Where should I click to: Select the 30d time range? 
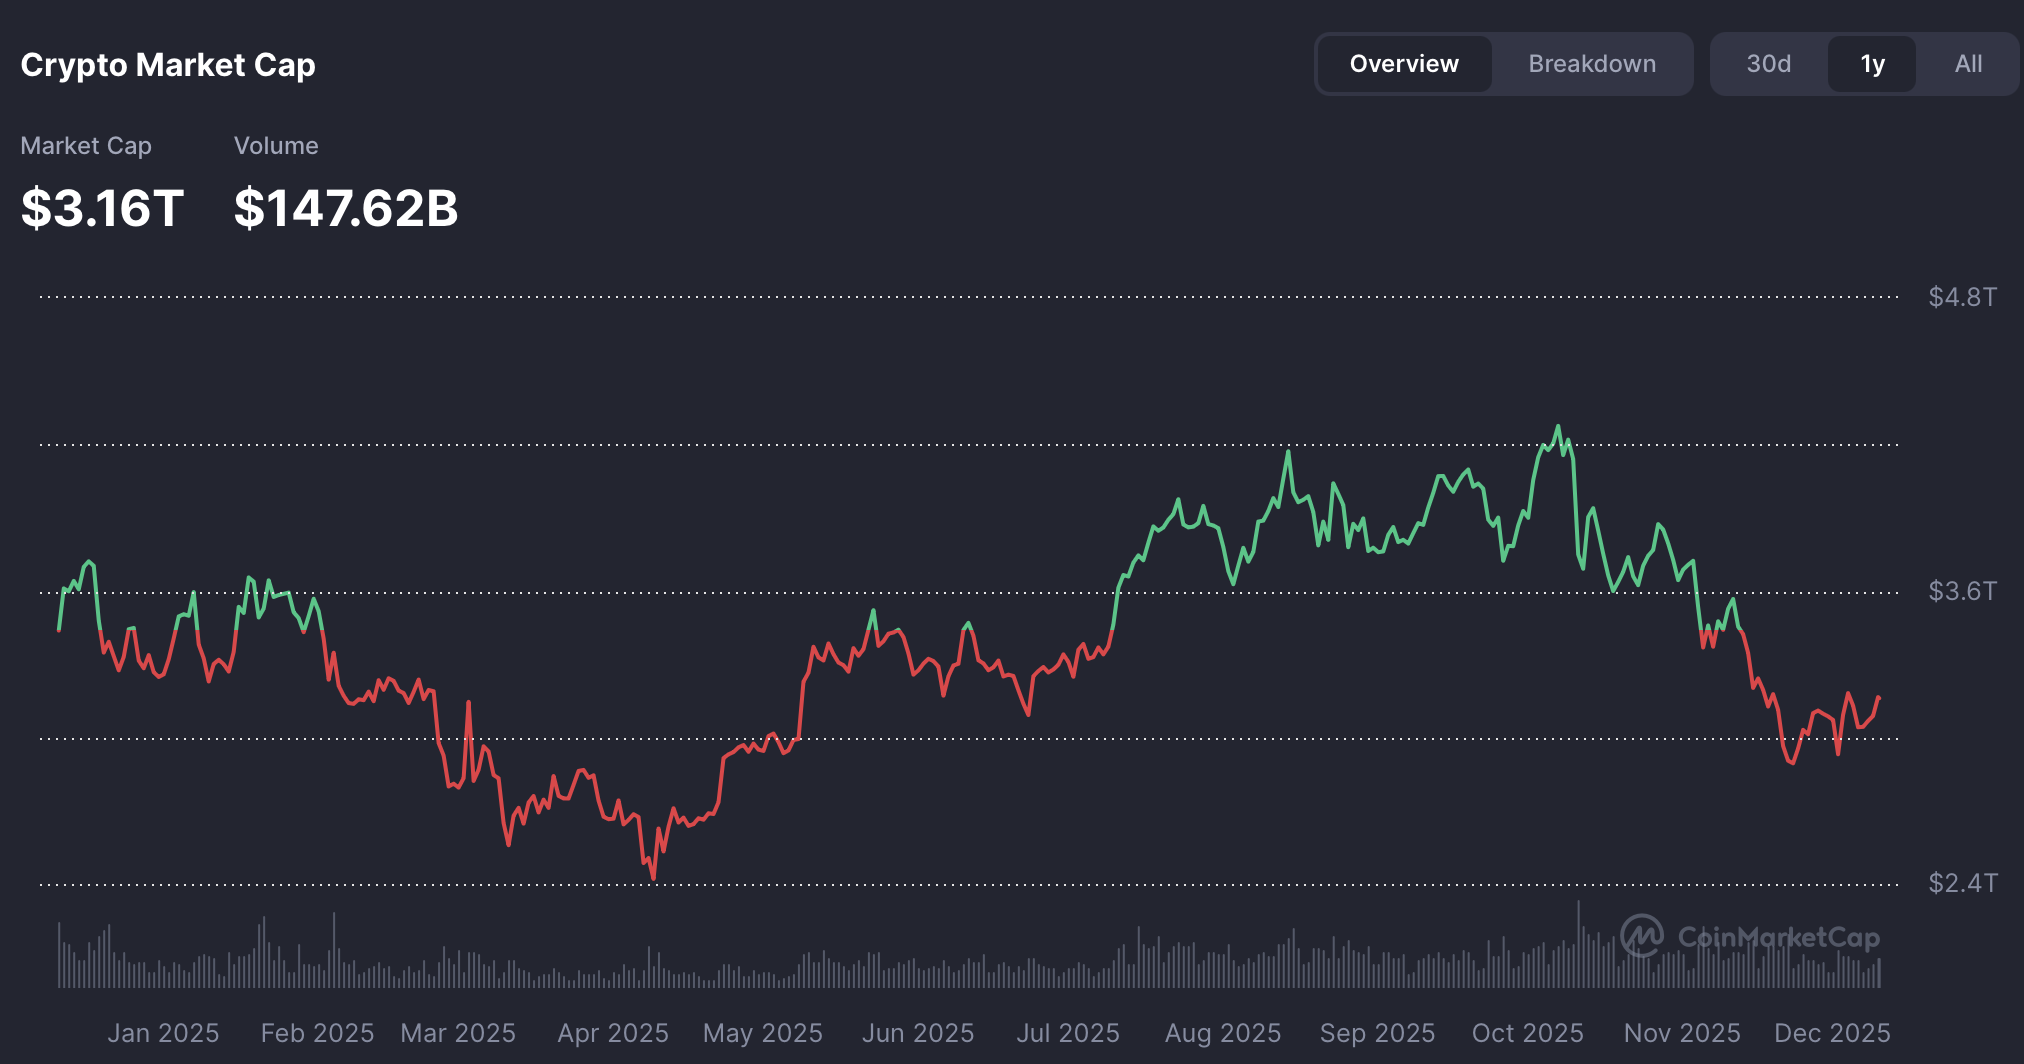[x=1769, y=63]
